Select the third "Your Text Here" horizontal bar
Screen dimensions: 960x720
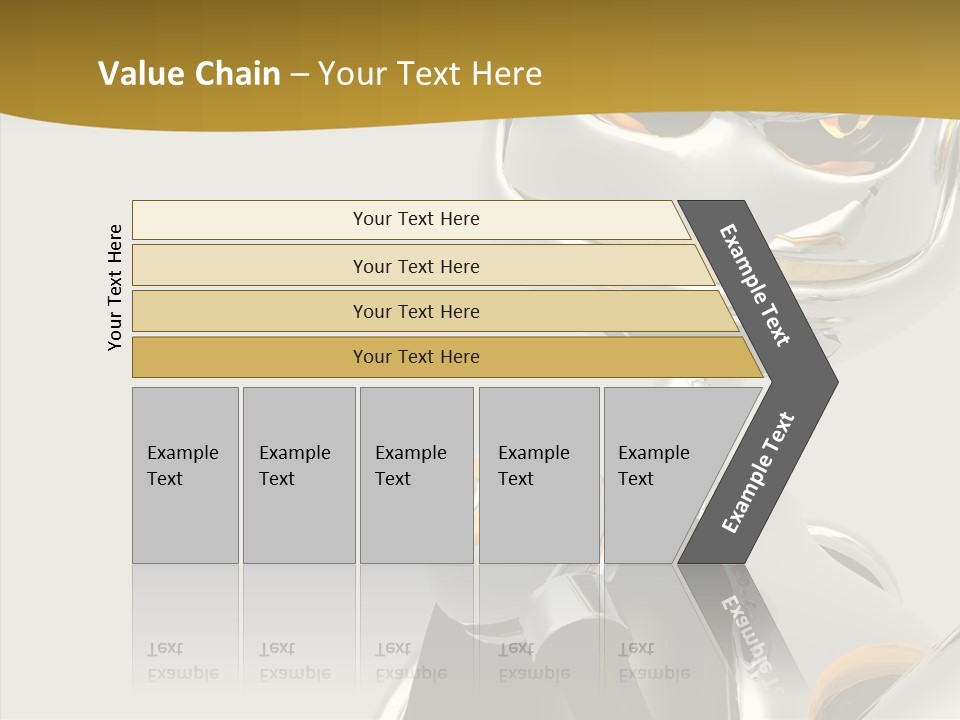click(416, 311)
